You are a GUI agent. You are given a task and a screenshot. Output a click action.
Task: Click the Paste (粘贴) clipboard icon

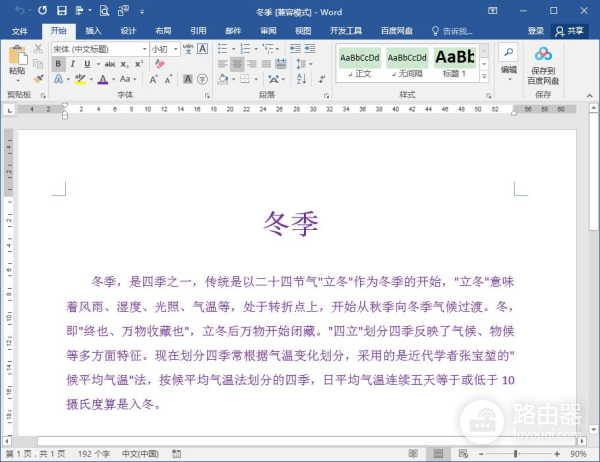tap(17, 59)
